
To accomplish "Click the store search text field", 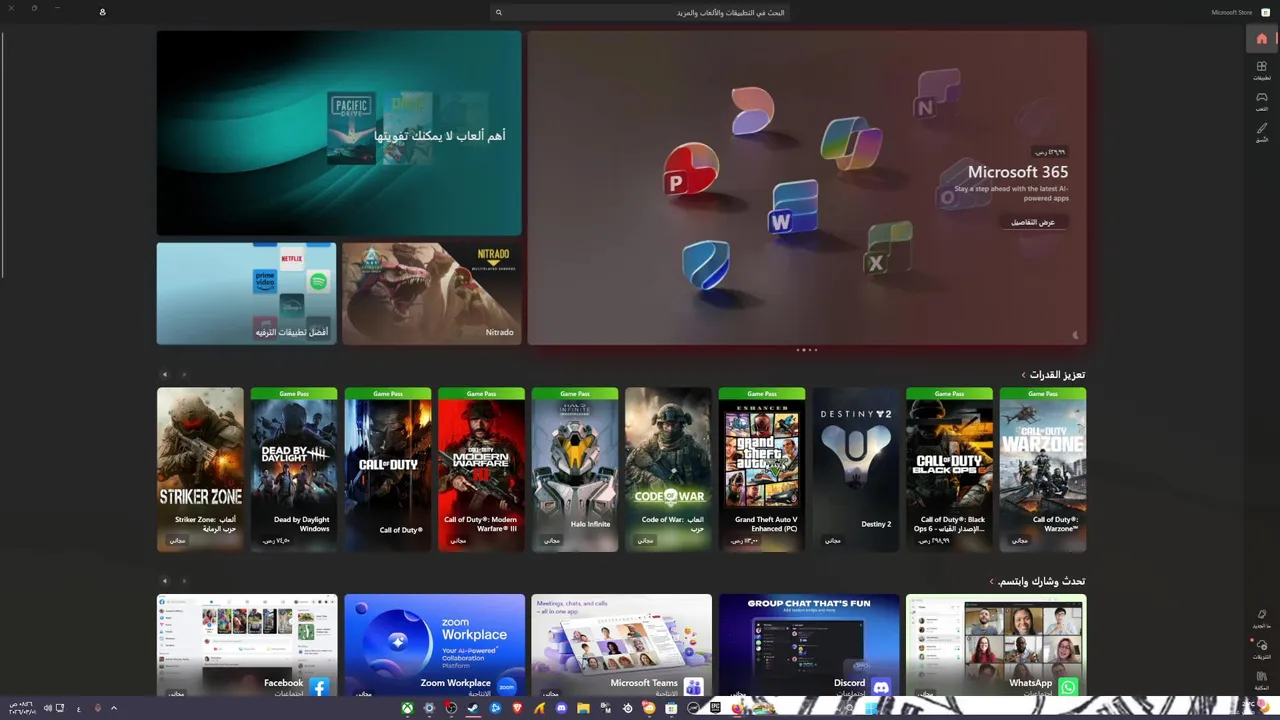I will click(x=640, y=12).
